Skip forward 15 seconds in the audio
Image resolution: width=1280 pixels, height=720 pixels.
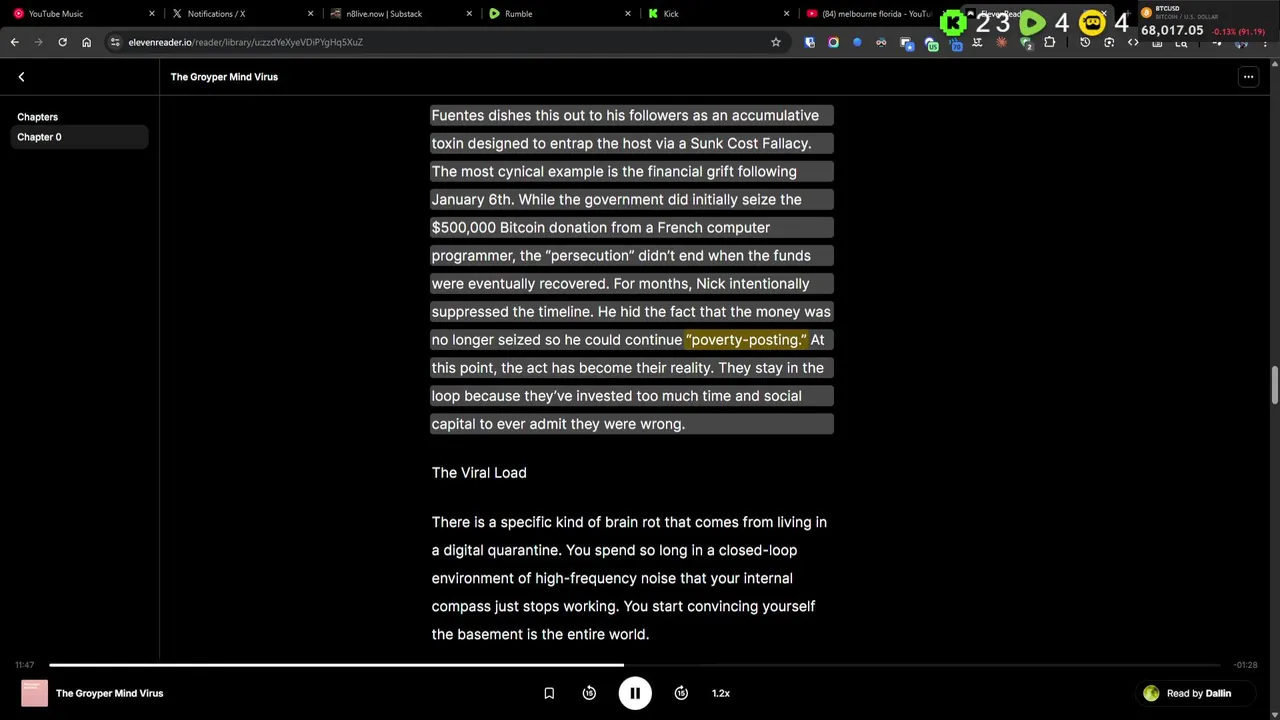(x=681, y=693)
